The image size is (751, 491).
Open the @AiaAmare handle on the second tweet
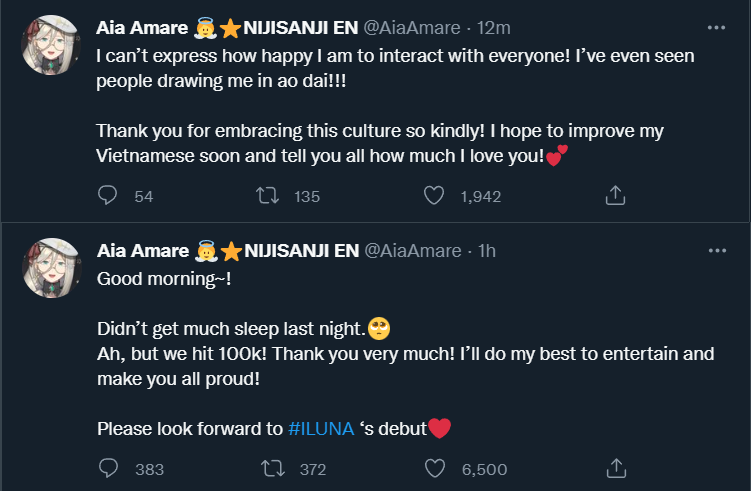coord(421,250)
